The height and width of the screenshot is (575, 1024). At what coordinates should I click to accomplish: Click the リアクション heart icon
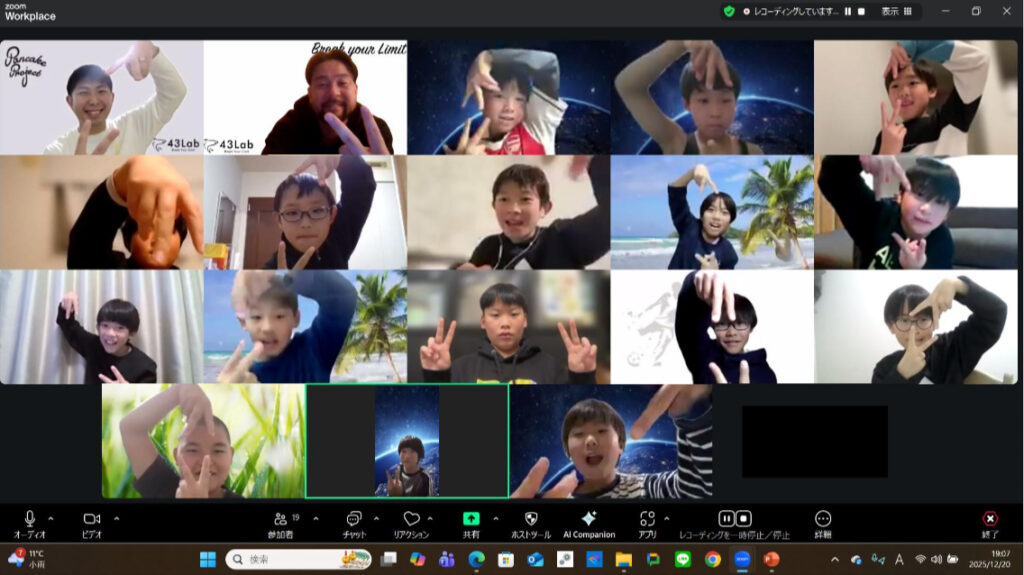(x=411, y=519)
